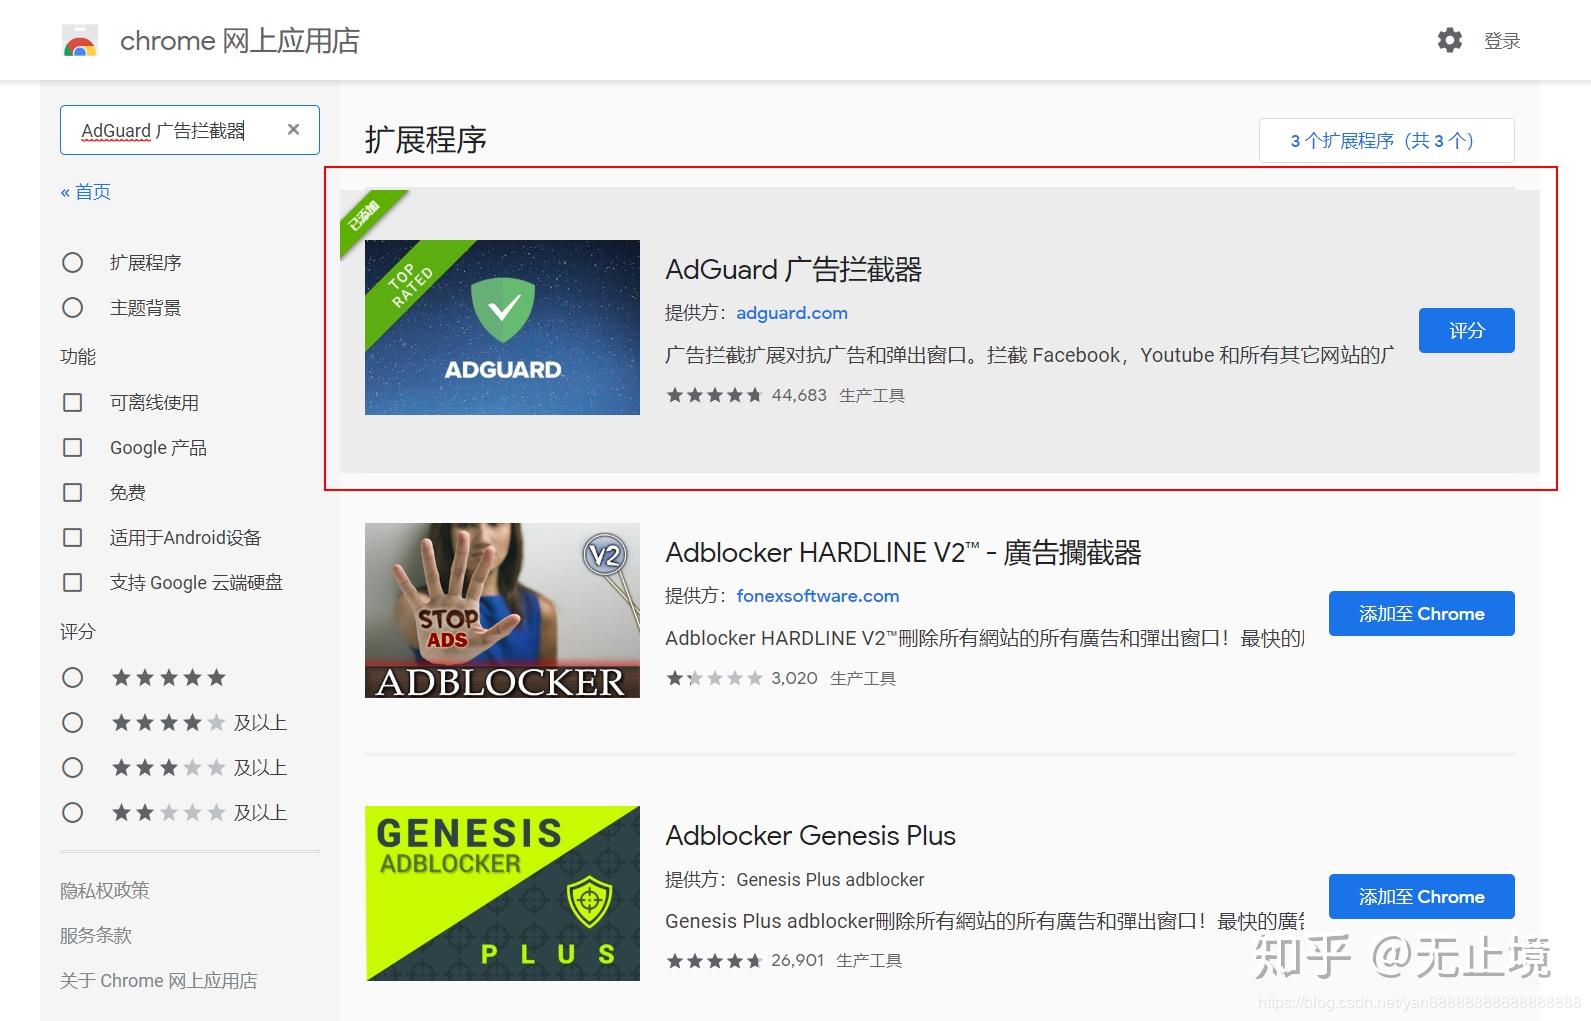
Task: Click the chrome 网上应用店 header title
Action: tap(240, 41)
